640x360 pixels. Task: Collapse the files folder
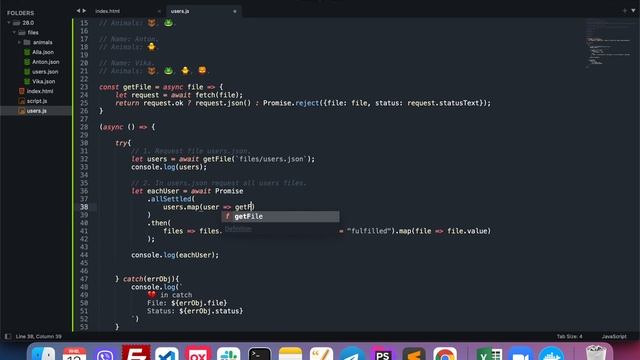(x=14, y=32)
